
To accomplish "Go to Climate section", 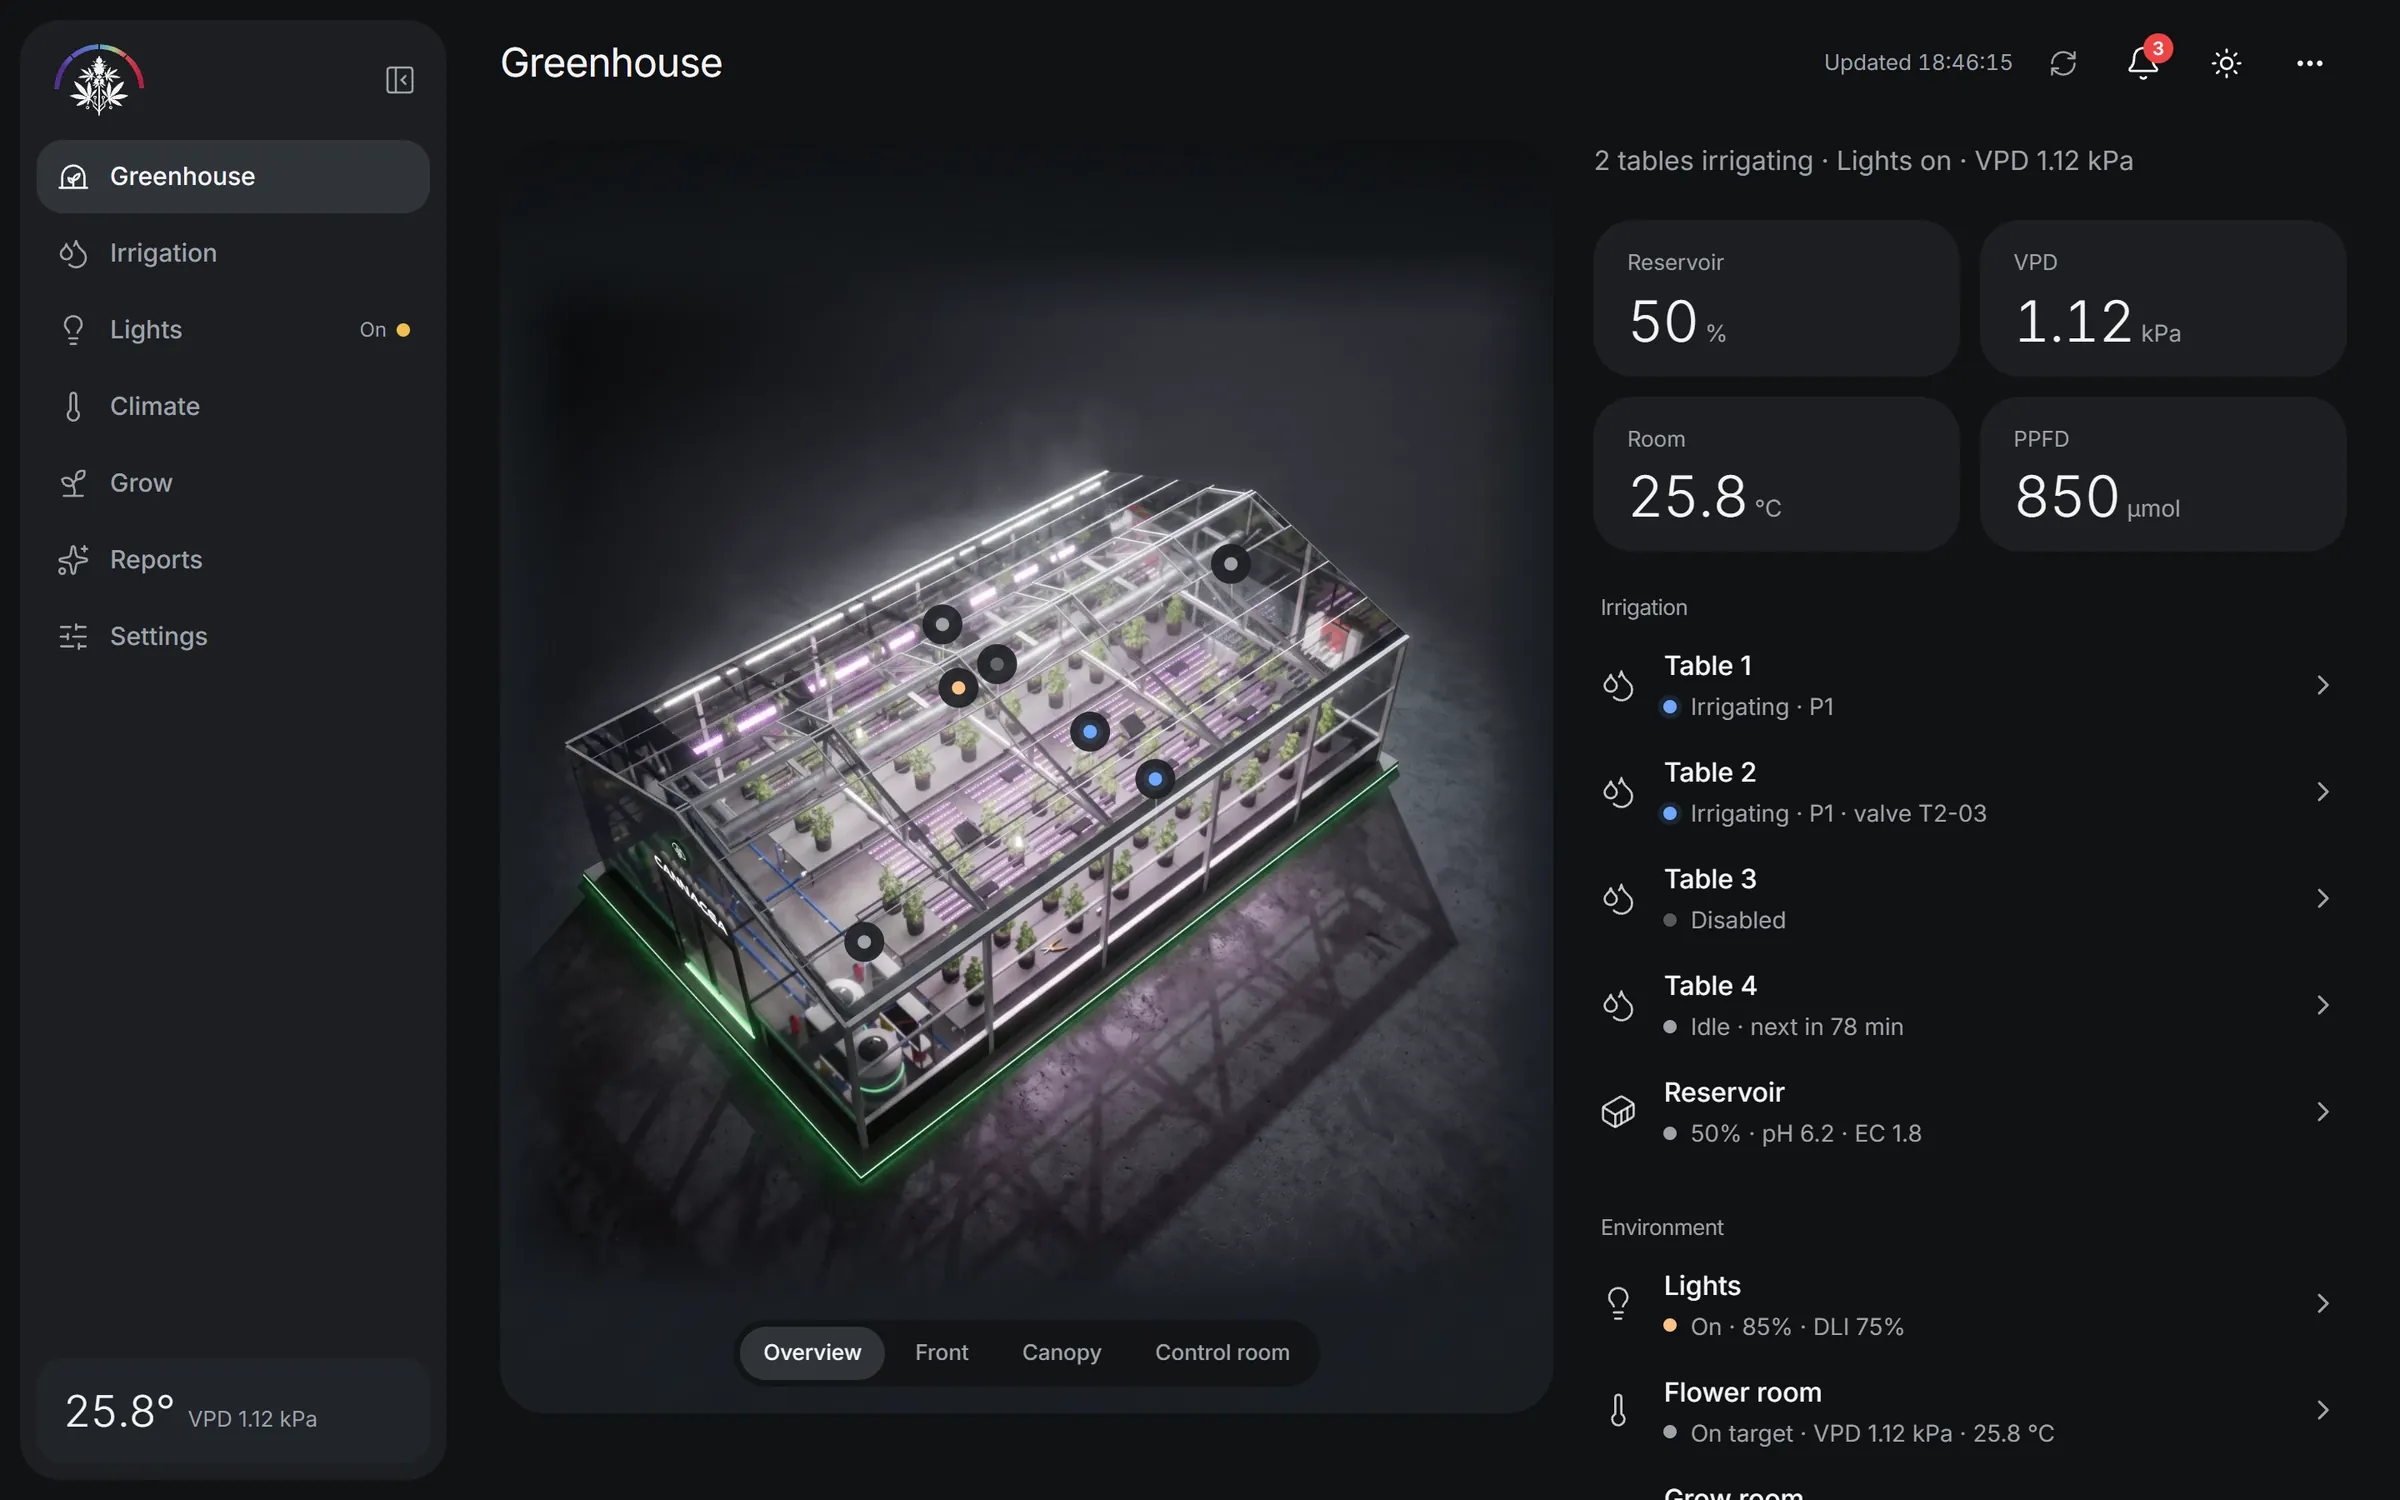I will [233, 406].
